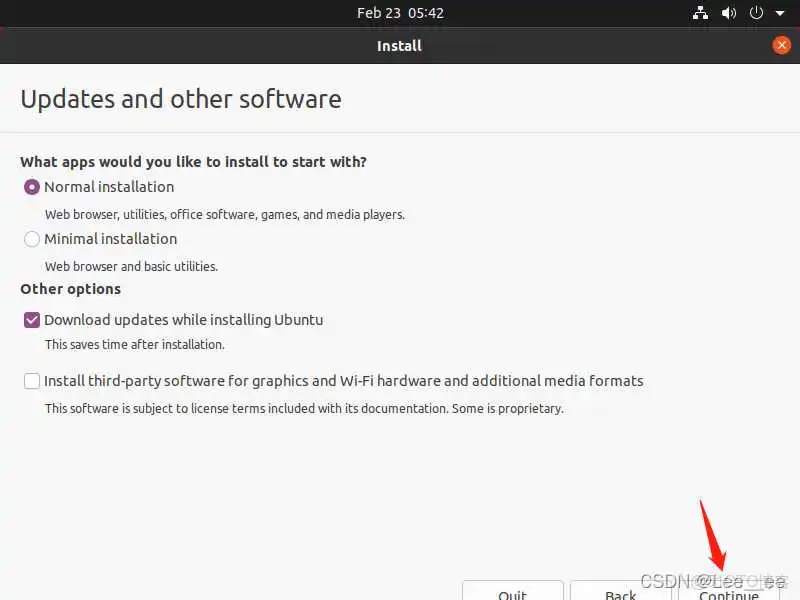The height and width of the screenshot is (600, 800).
Task: Click the third-party software license description text
Action: 303,408
